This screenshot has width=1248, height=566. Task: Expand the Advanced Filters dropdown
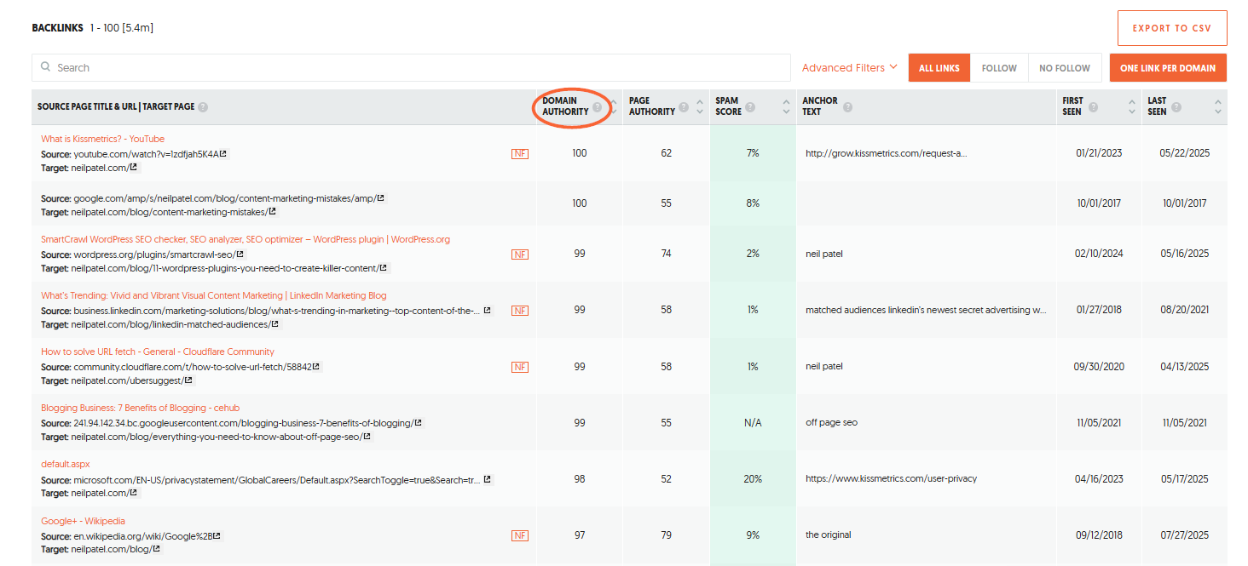click(x=850, y=68)
